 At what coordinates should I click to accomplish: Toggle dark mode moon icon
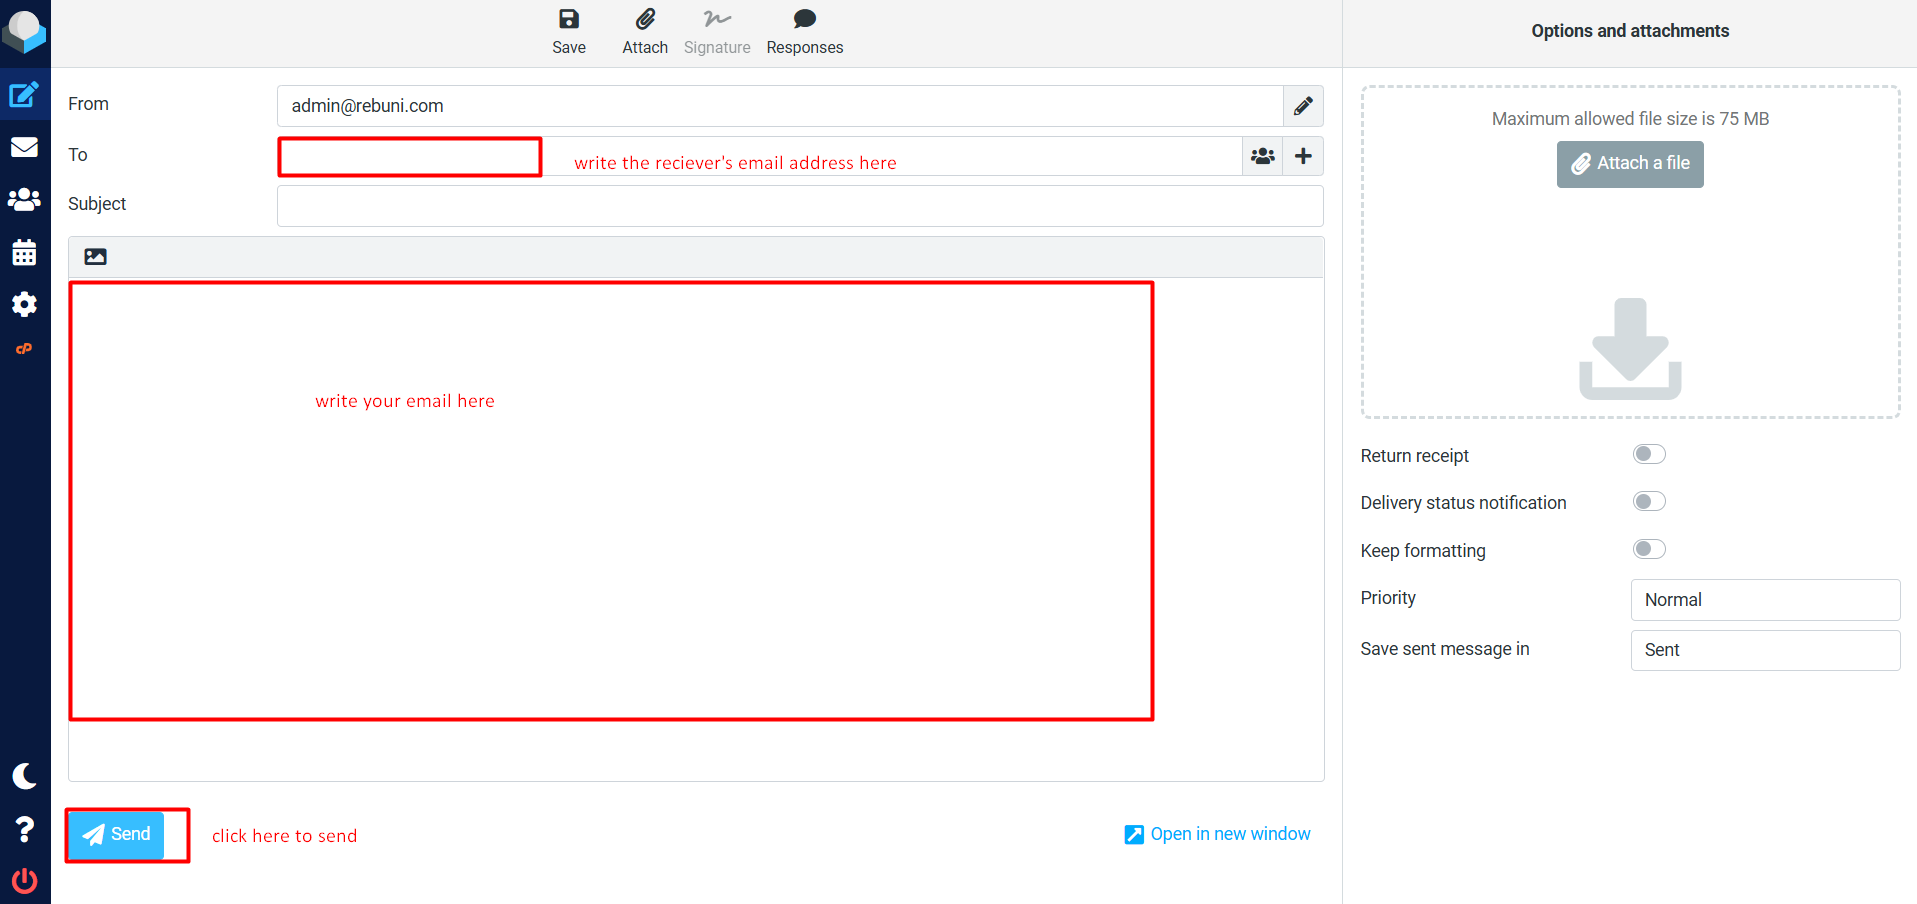pos(24,776)
